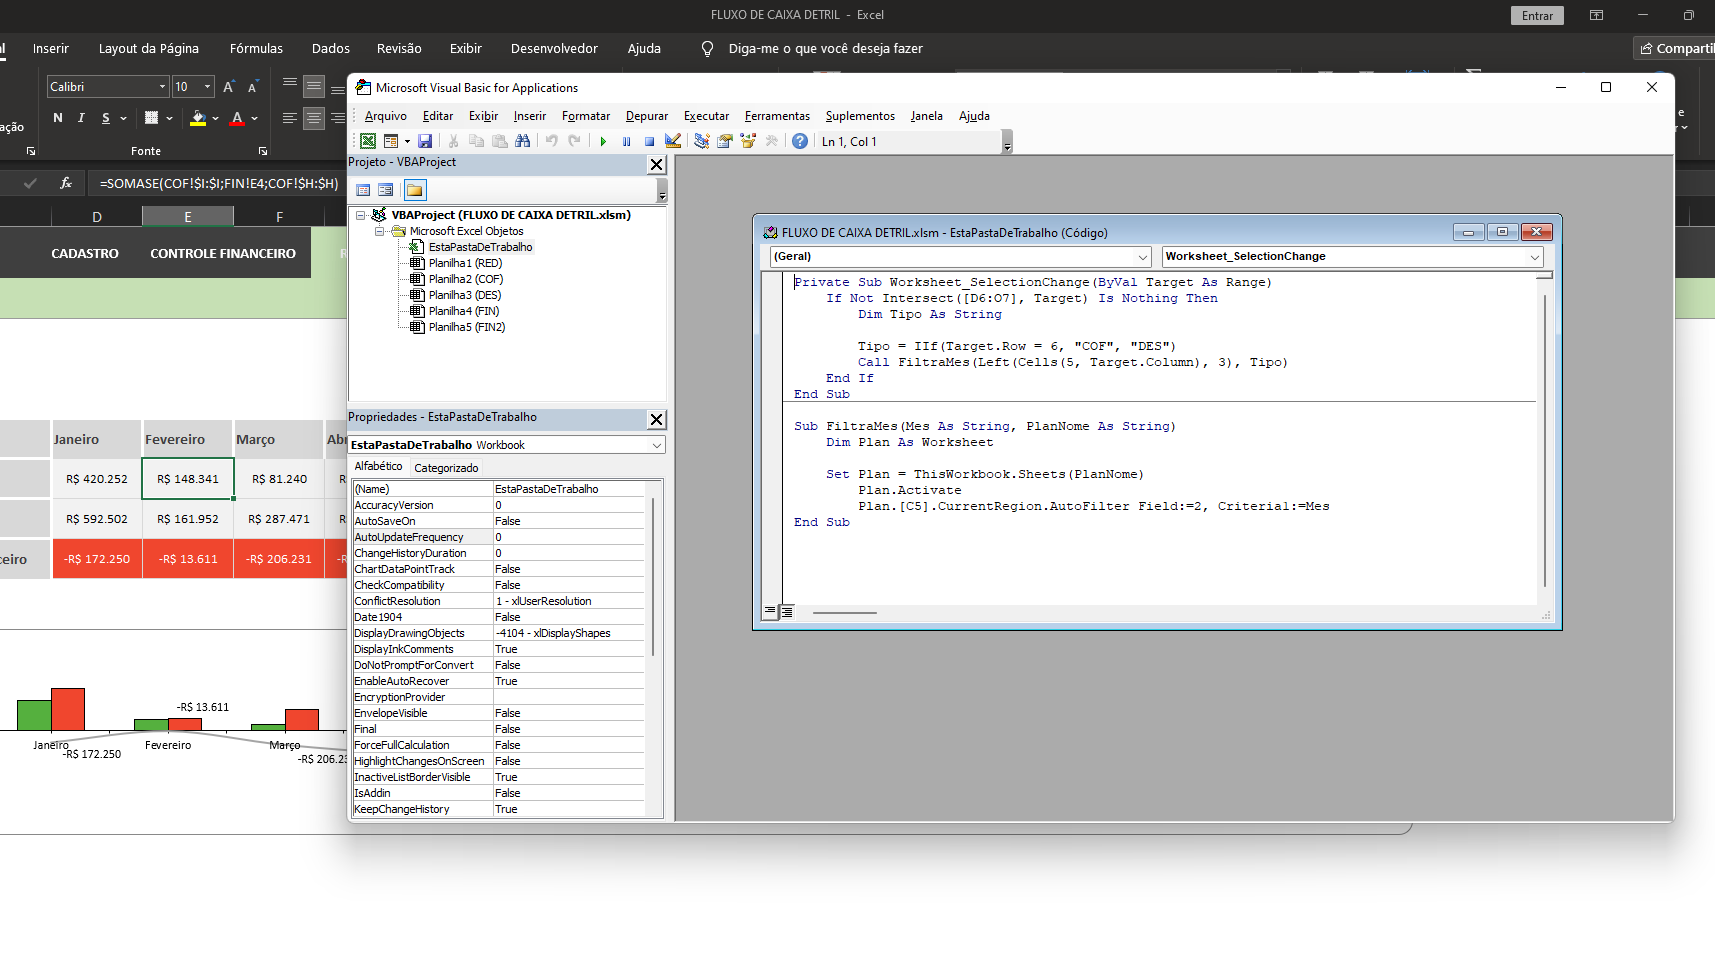
Task: Close the Projeto - VBAProject panel
Action: [x=656, y=164]
